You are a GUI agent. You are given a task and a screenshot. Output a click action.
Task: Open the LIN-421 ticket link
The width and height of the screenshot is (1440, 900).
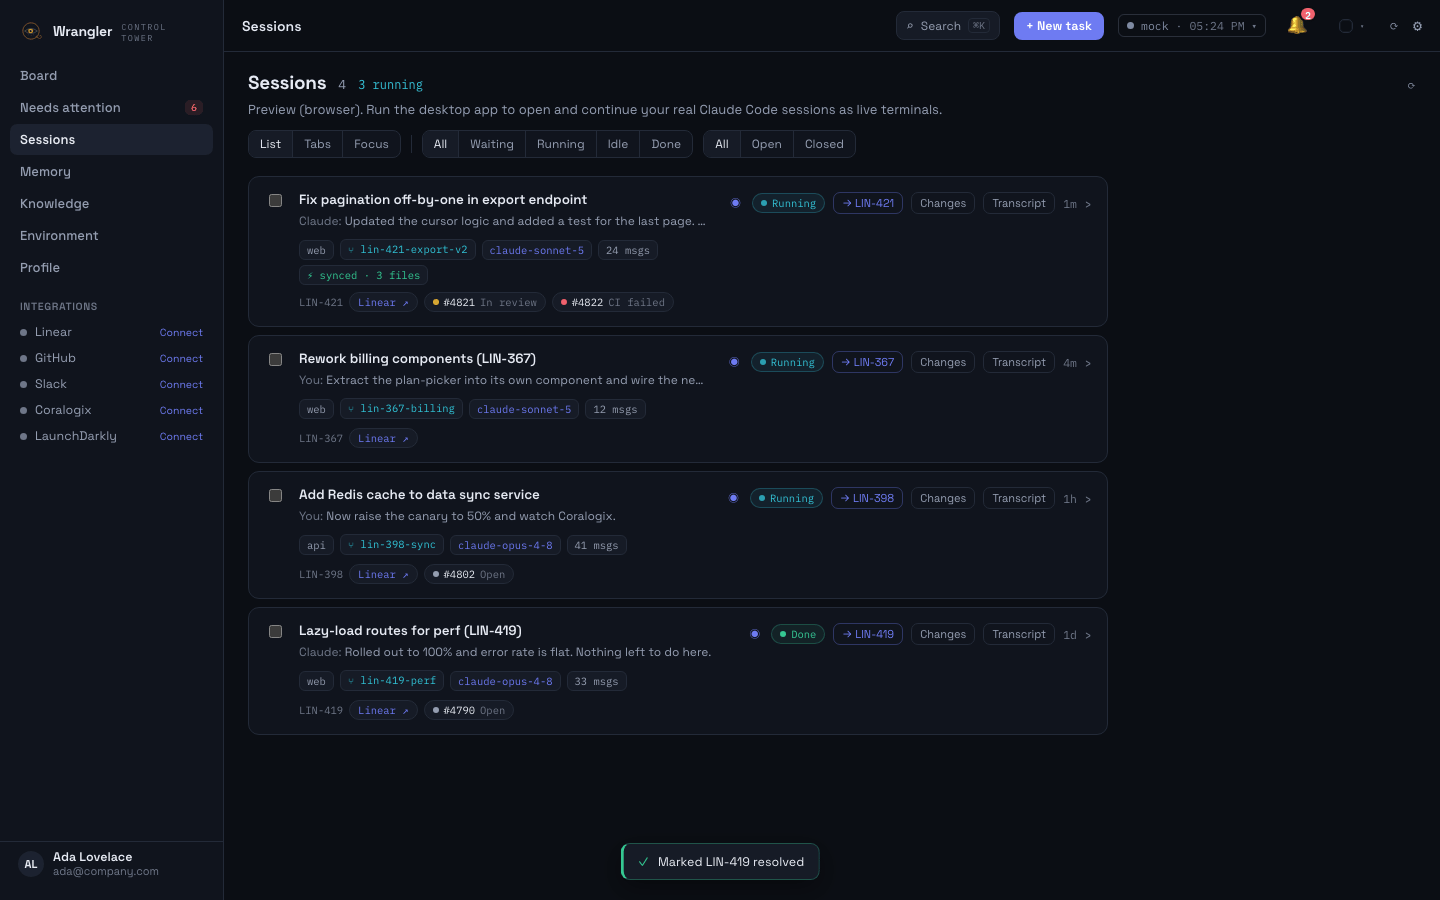click(x=868, y=203)
